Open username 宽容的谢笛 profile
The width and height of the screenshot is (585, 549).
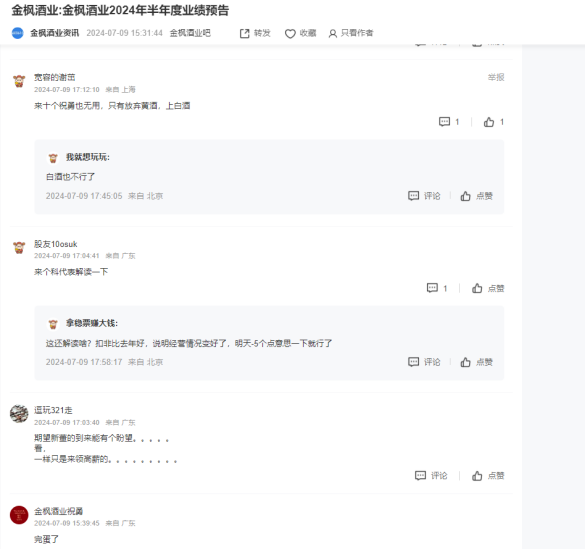(x=54, y=77)
